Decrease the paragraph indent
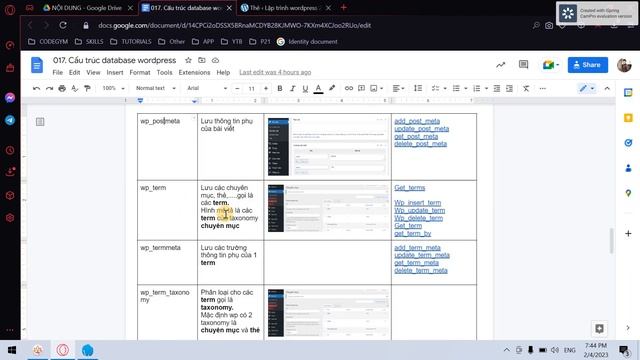640x360 pixels. [497, 88]
